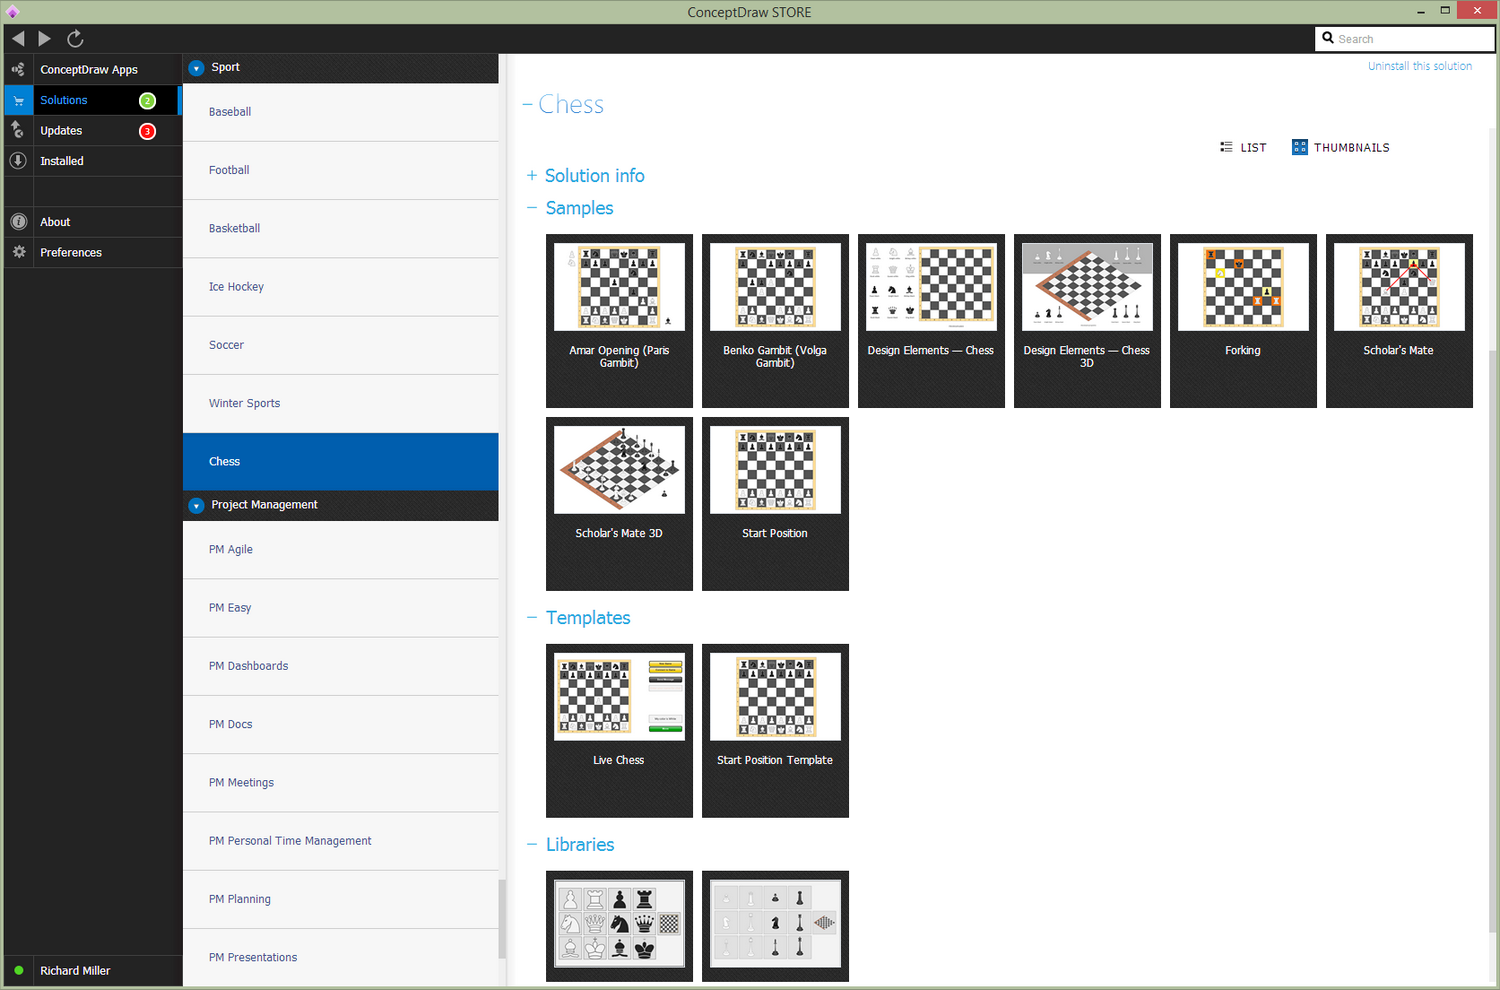Open the Start Position Template
The width and height of the screenshot is (1500, 990).
coord(775,730)
